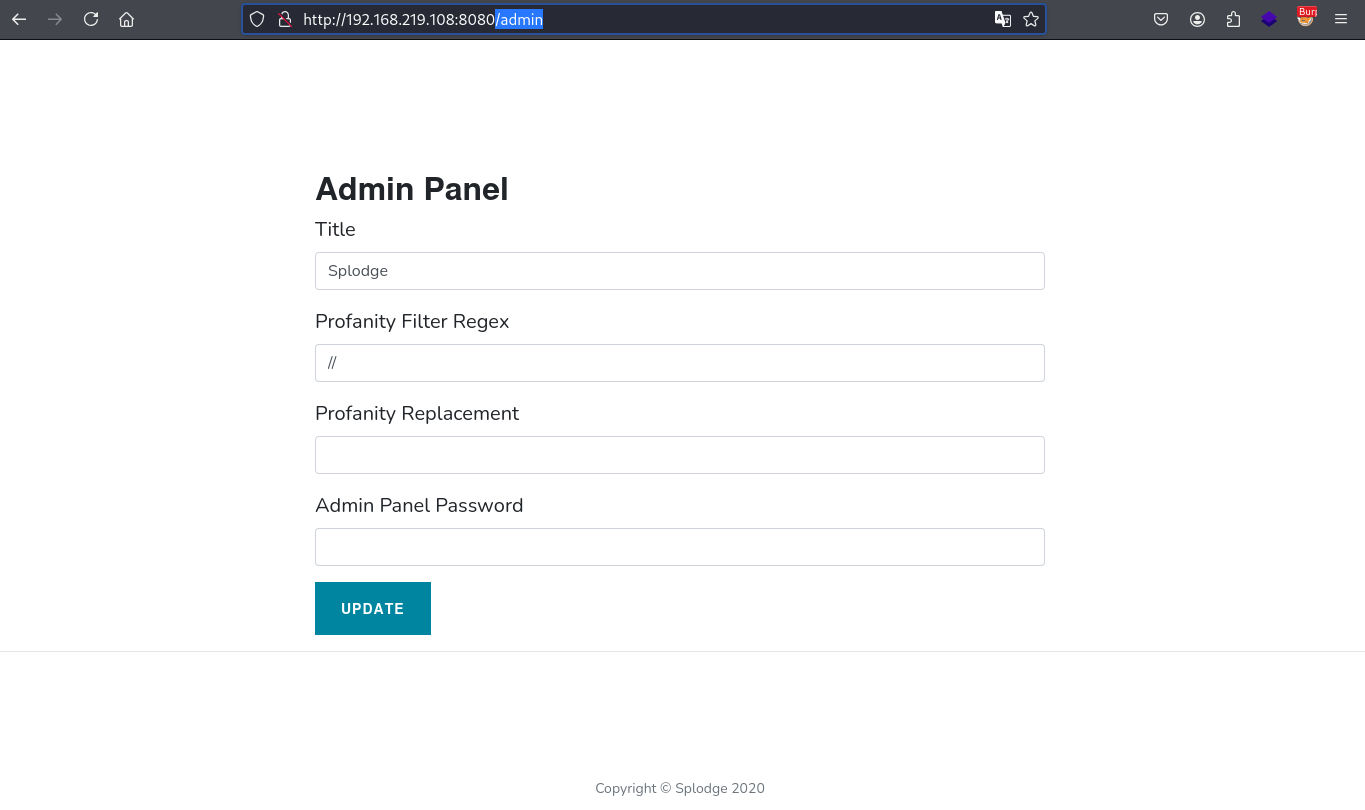The width and height of the screenshot is (1365, 810).
Task: Open the Burp proxy extension icon
Action: (1305, 17)
